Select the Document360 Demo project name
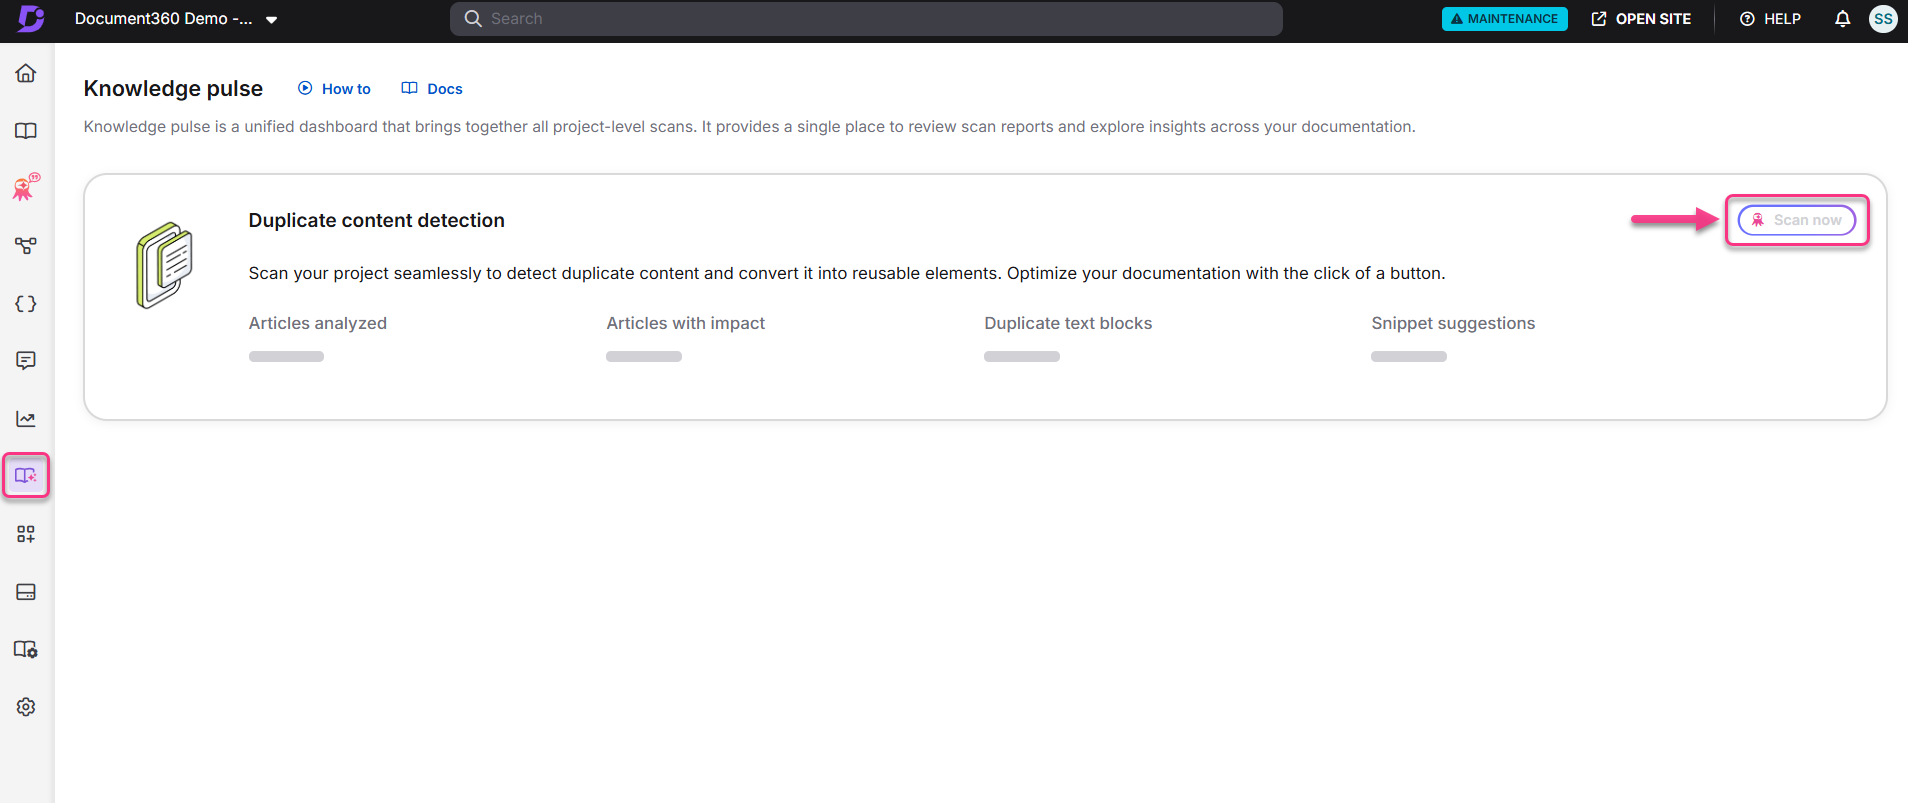 point(163,18)
